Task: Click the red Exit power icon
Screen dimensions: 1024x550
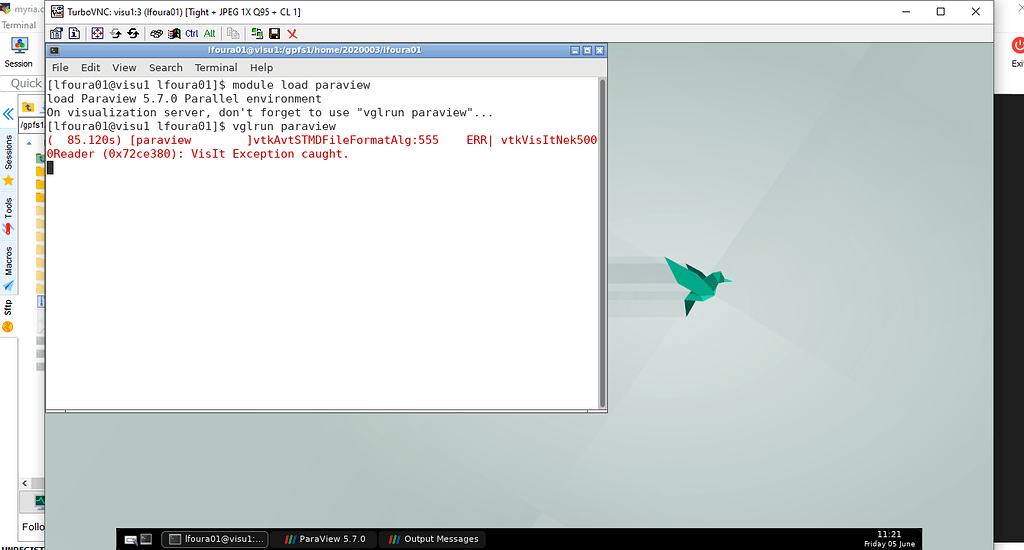Action: point(1017,45)
